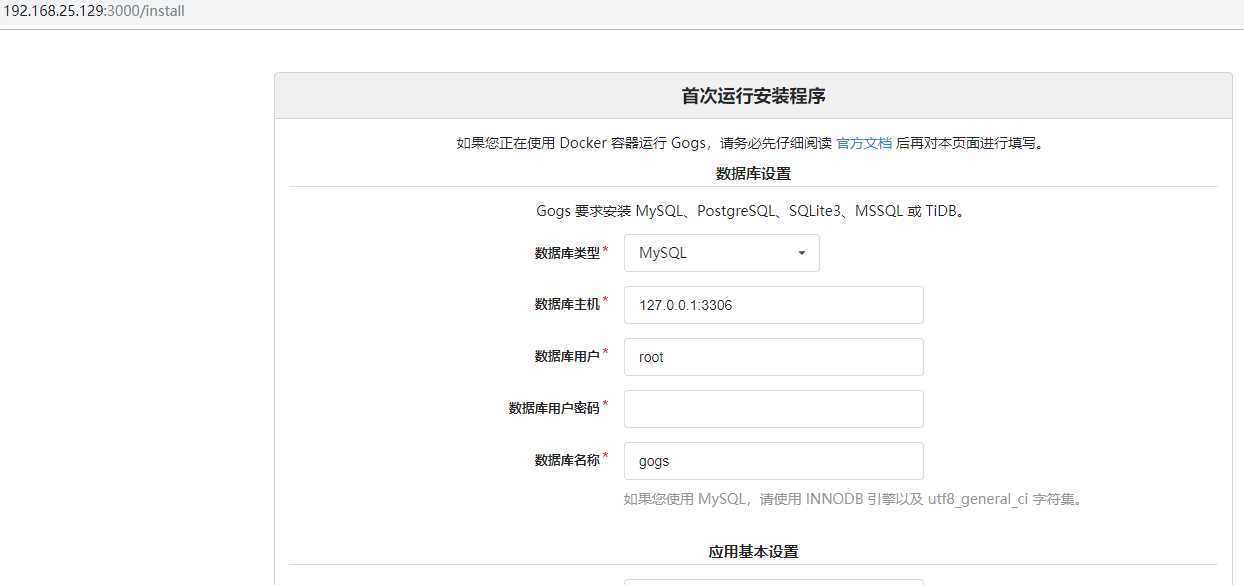The width and height of the screenshot is (1244, 585).
Task: Click the 数据库类型 label
Action: pyautogui.click(x=567, y=253)
